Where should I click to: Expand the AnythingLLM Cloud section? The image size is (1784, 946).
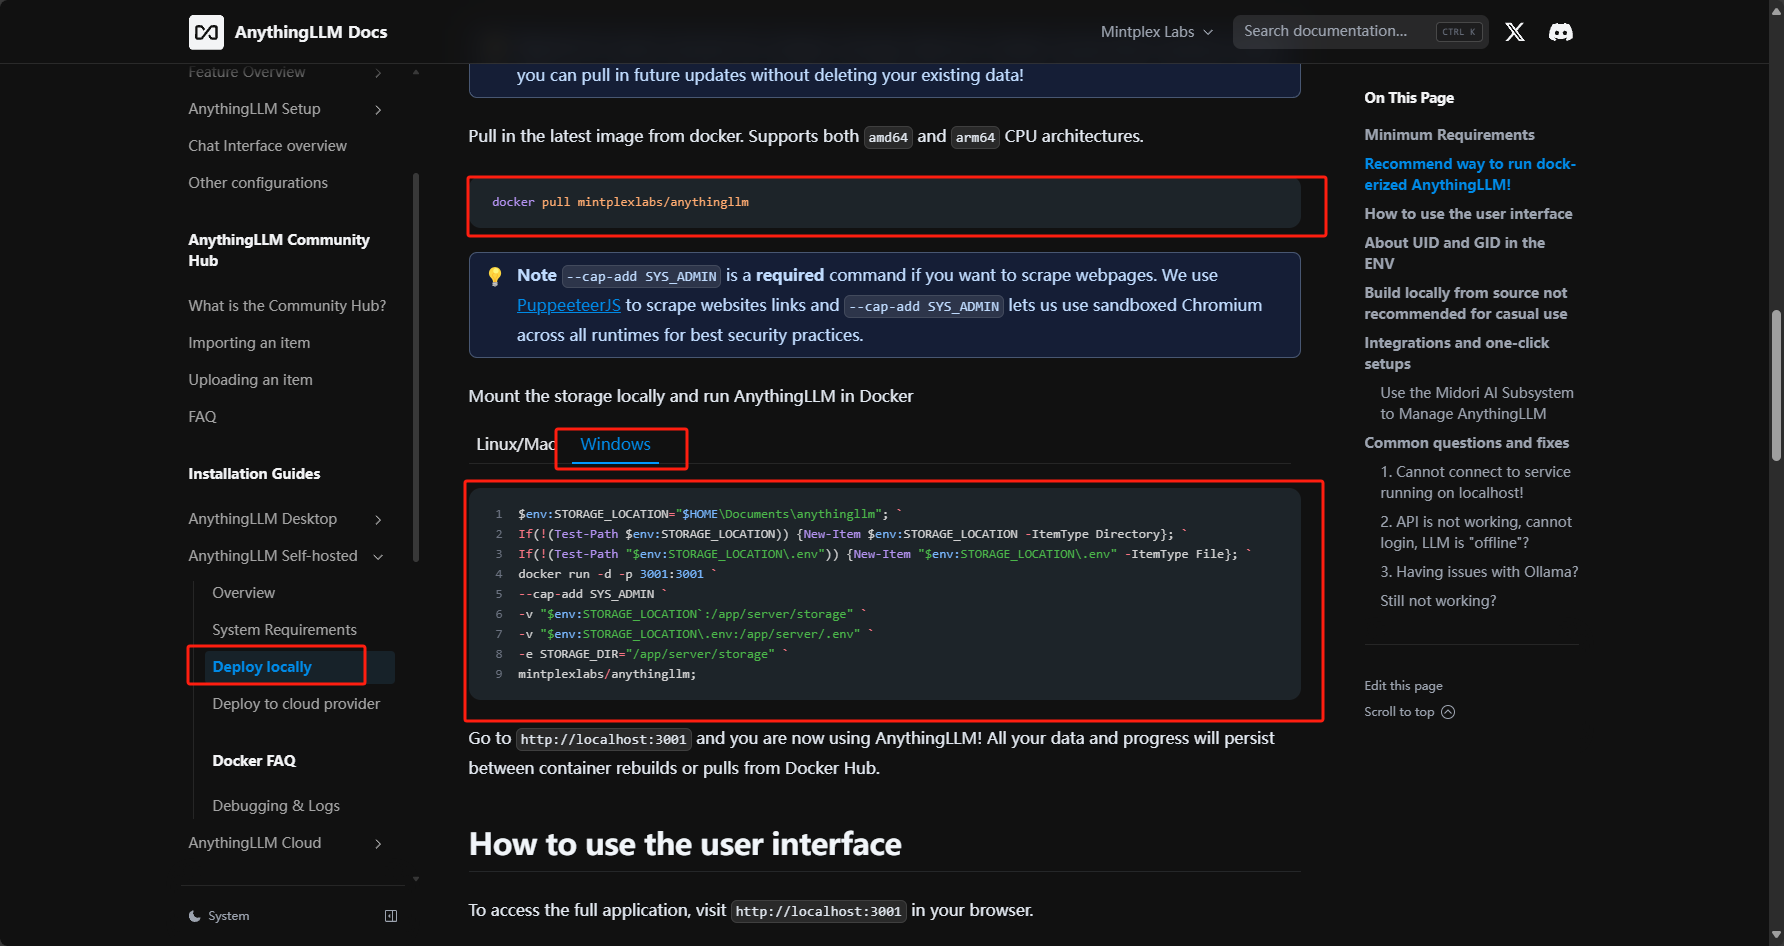tap(378, 844)
